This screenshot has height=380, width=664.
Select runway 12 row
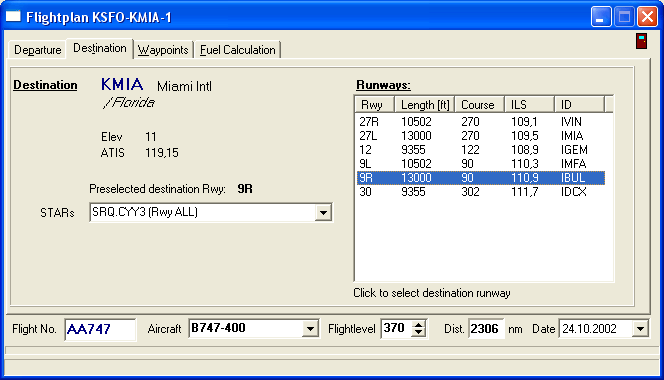coord(481,150)
